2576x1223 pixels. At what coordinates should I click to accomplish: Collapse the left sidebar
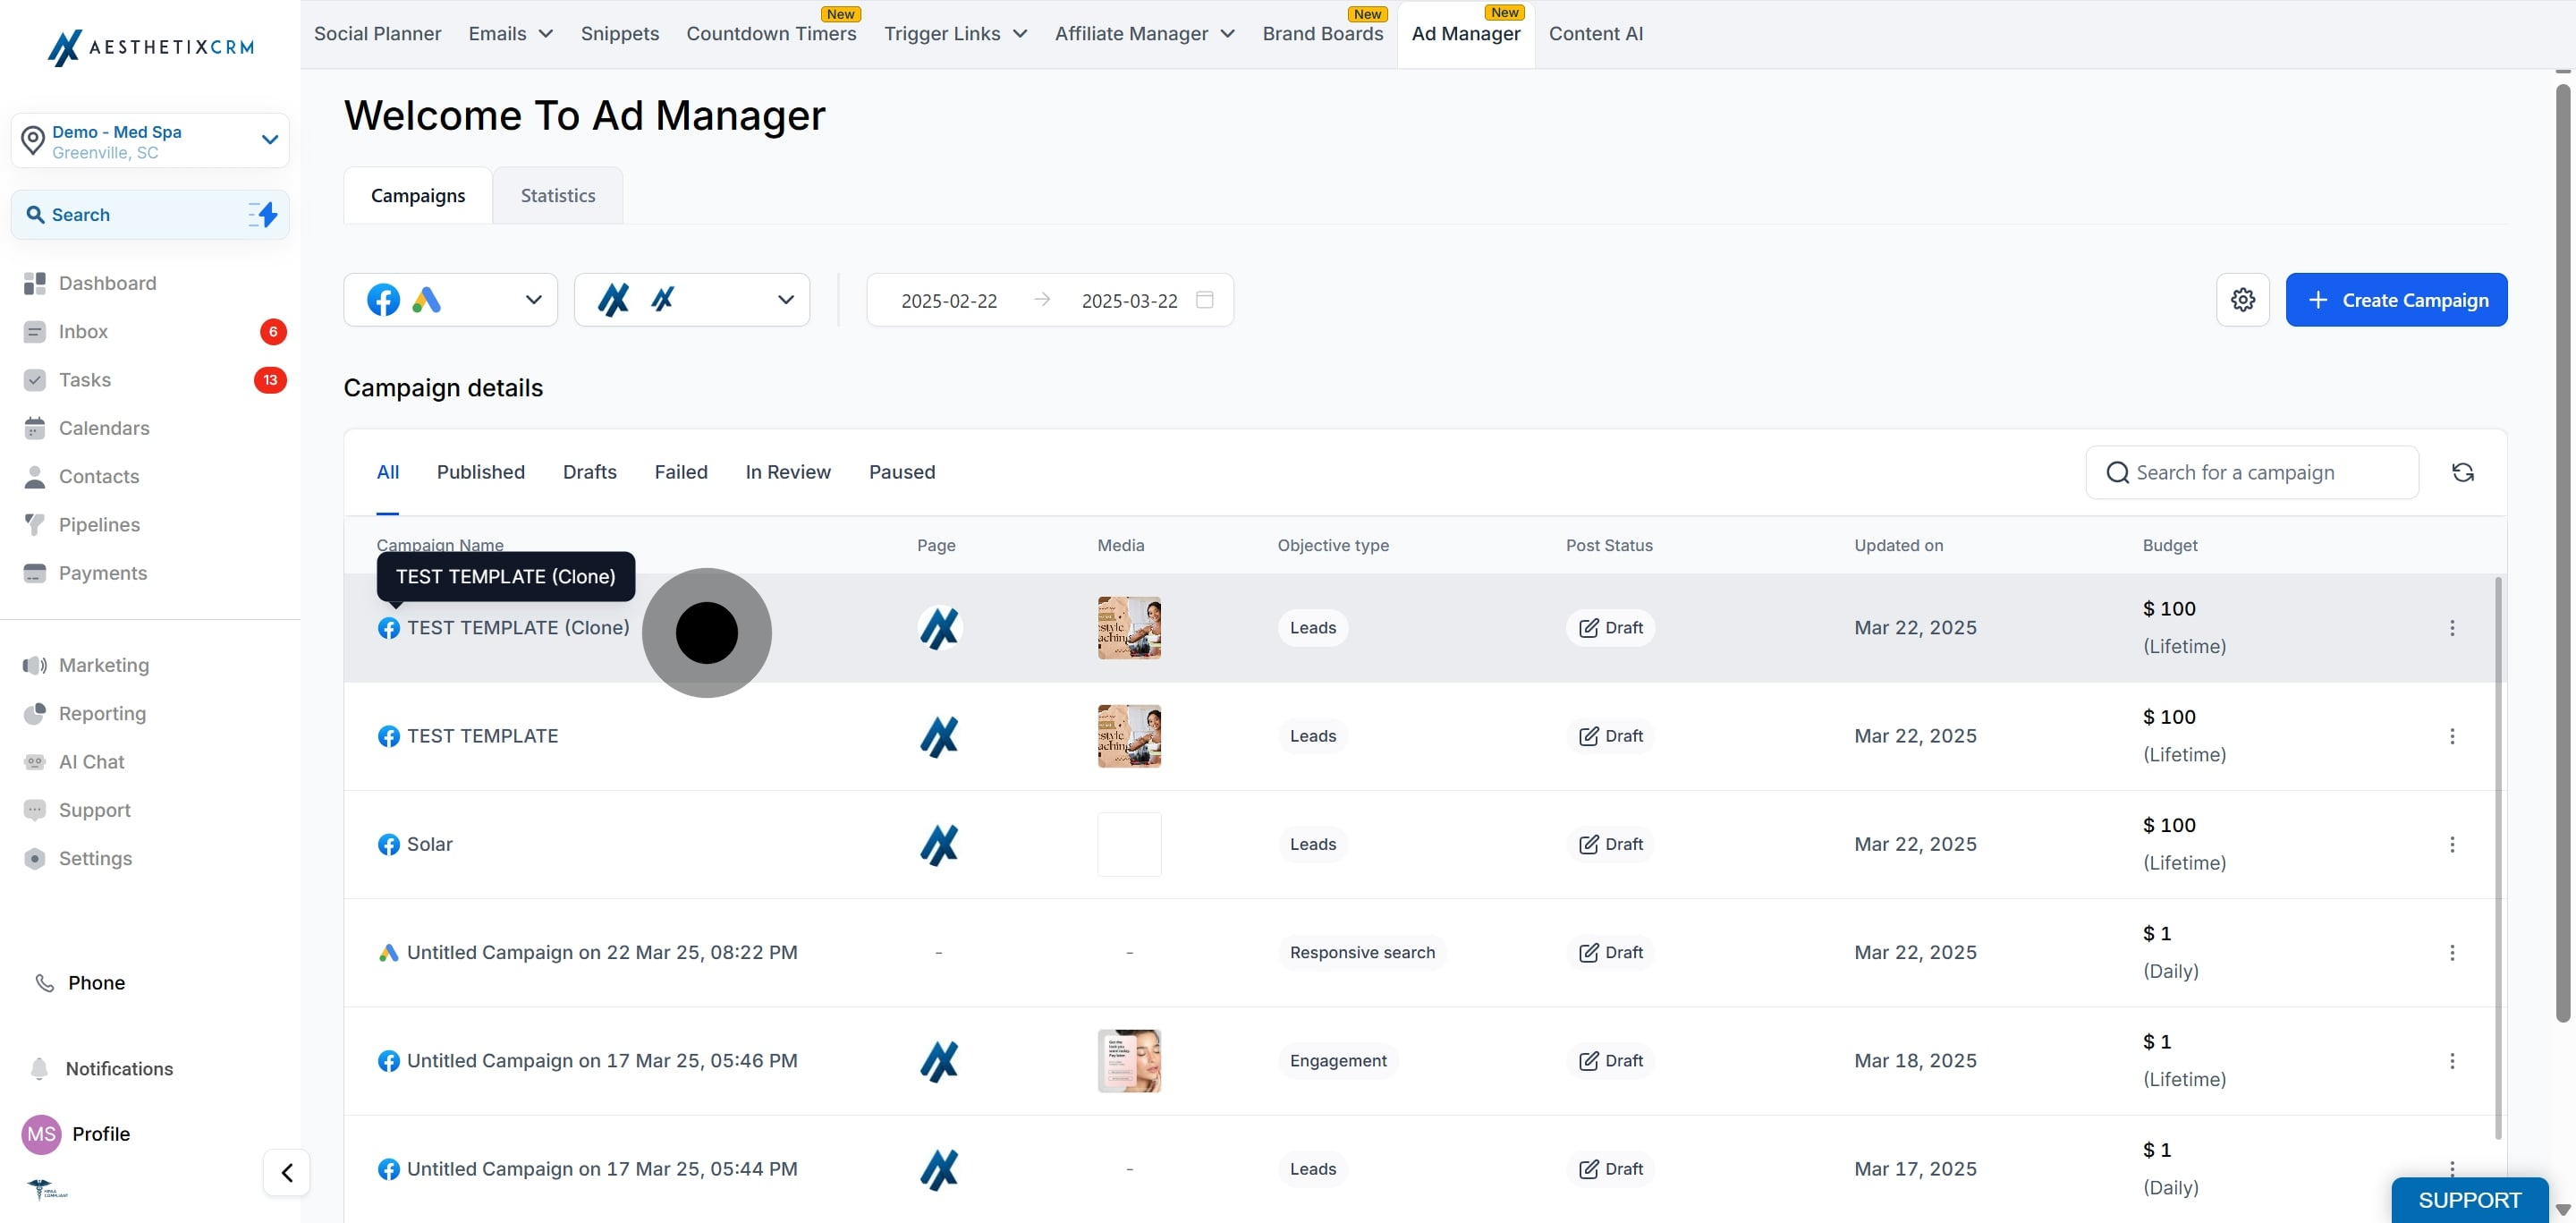pyautogui.click(x=287, y=1172)
